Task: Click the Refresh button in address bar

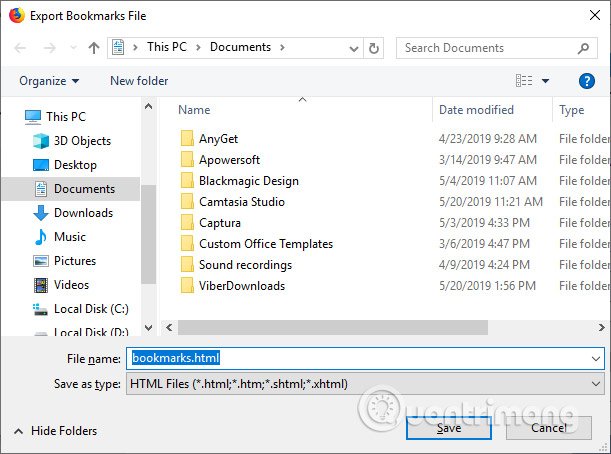Action: pos(374,47)
